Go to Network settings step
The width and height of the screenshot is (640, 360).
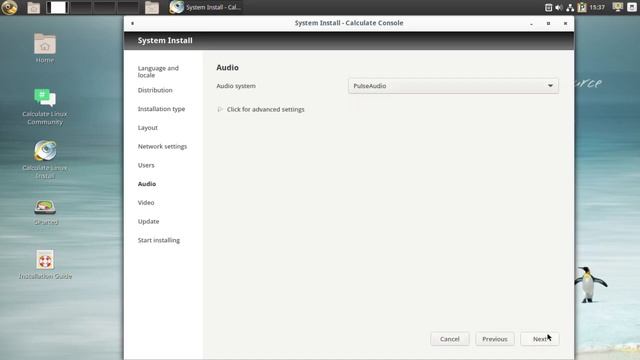[162, 147]
